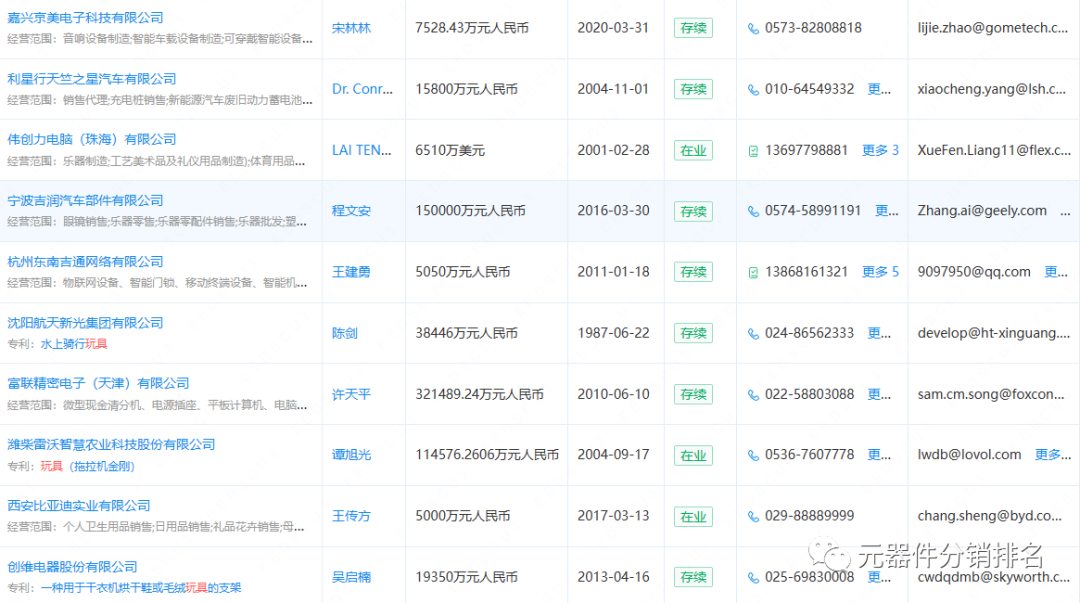Open company 潍柴雷沃智慧农业科技股份有限公司
1080x603 pixels.
click(x=112, y=444)
